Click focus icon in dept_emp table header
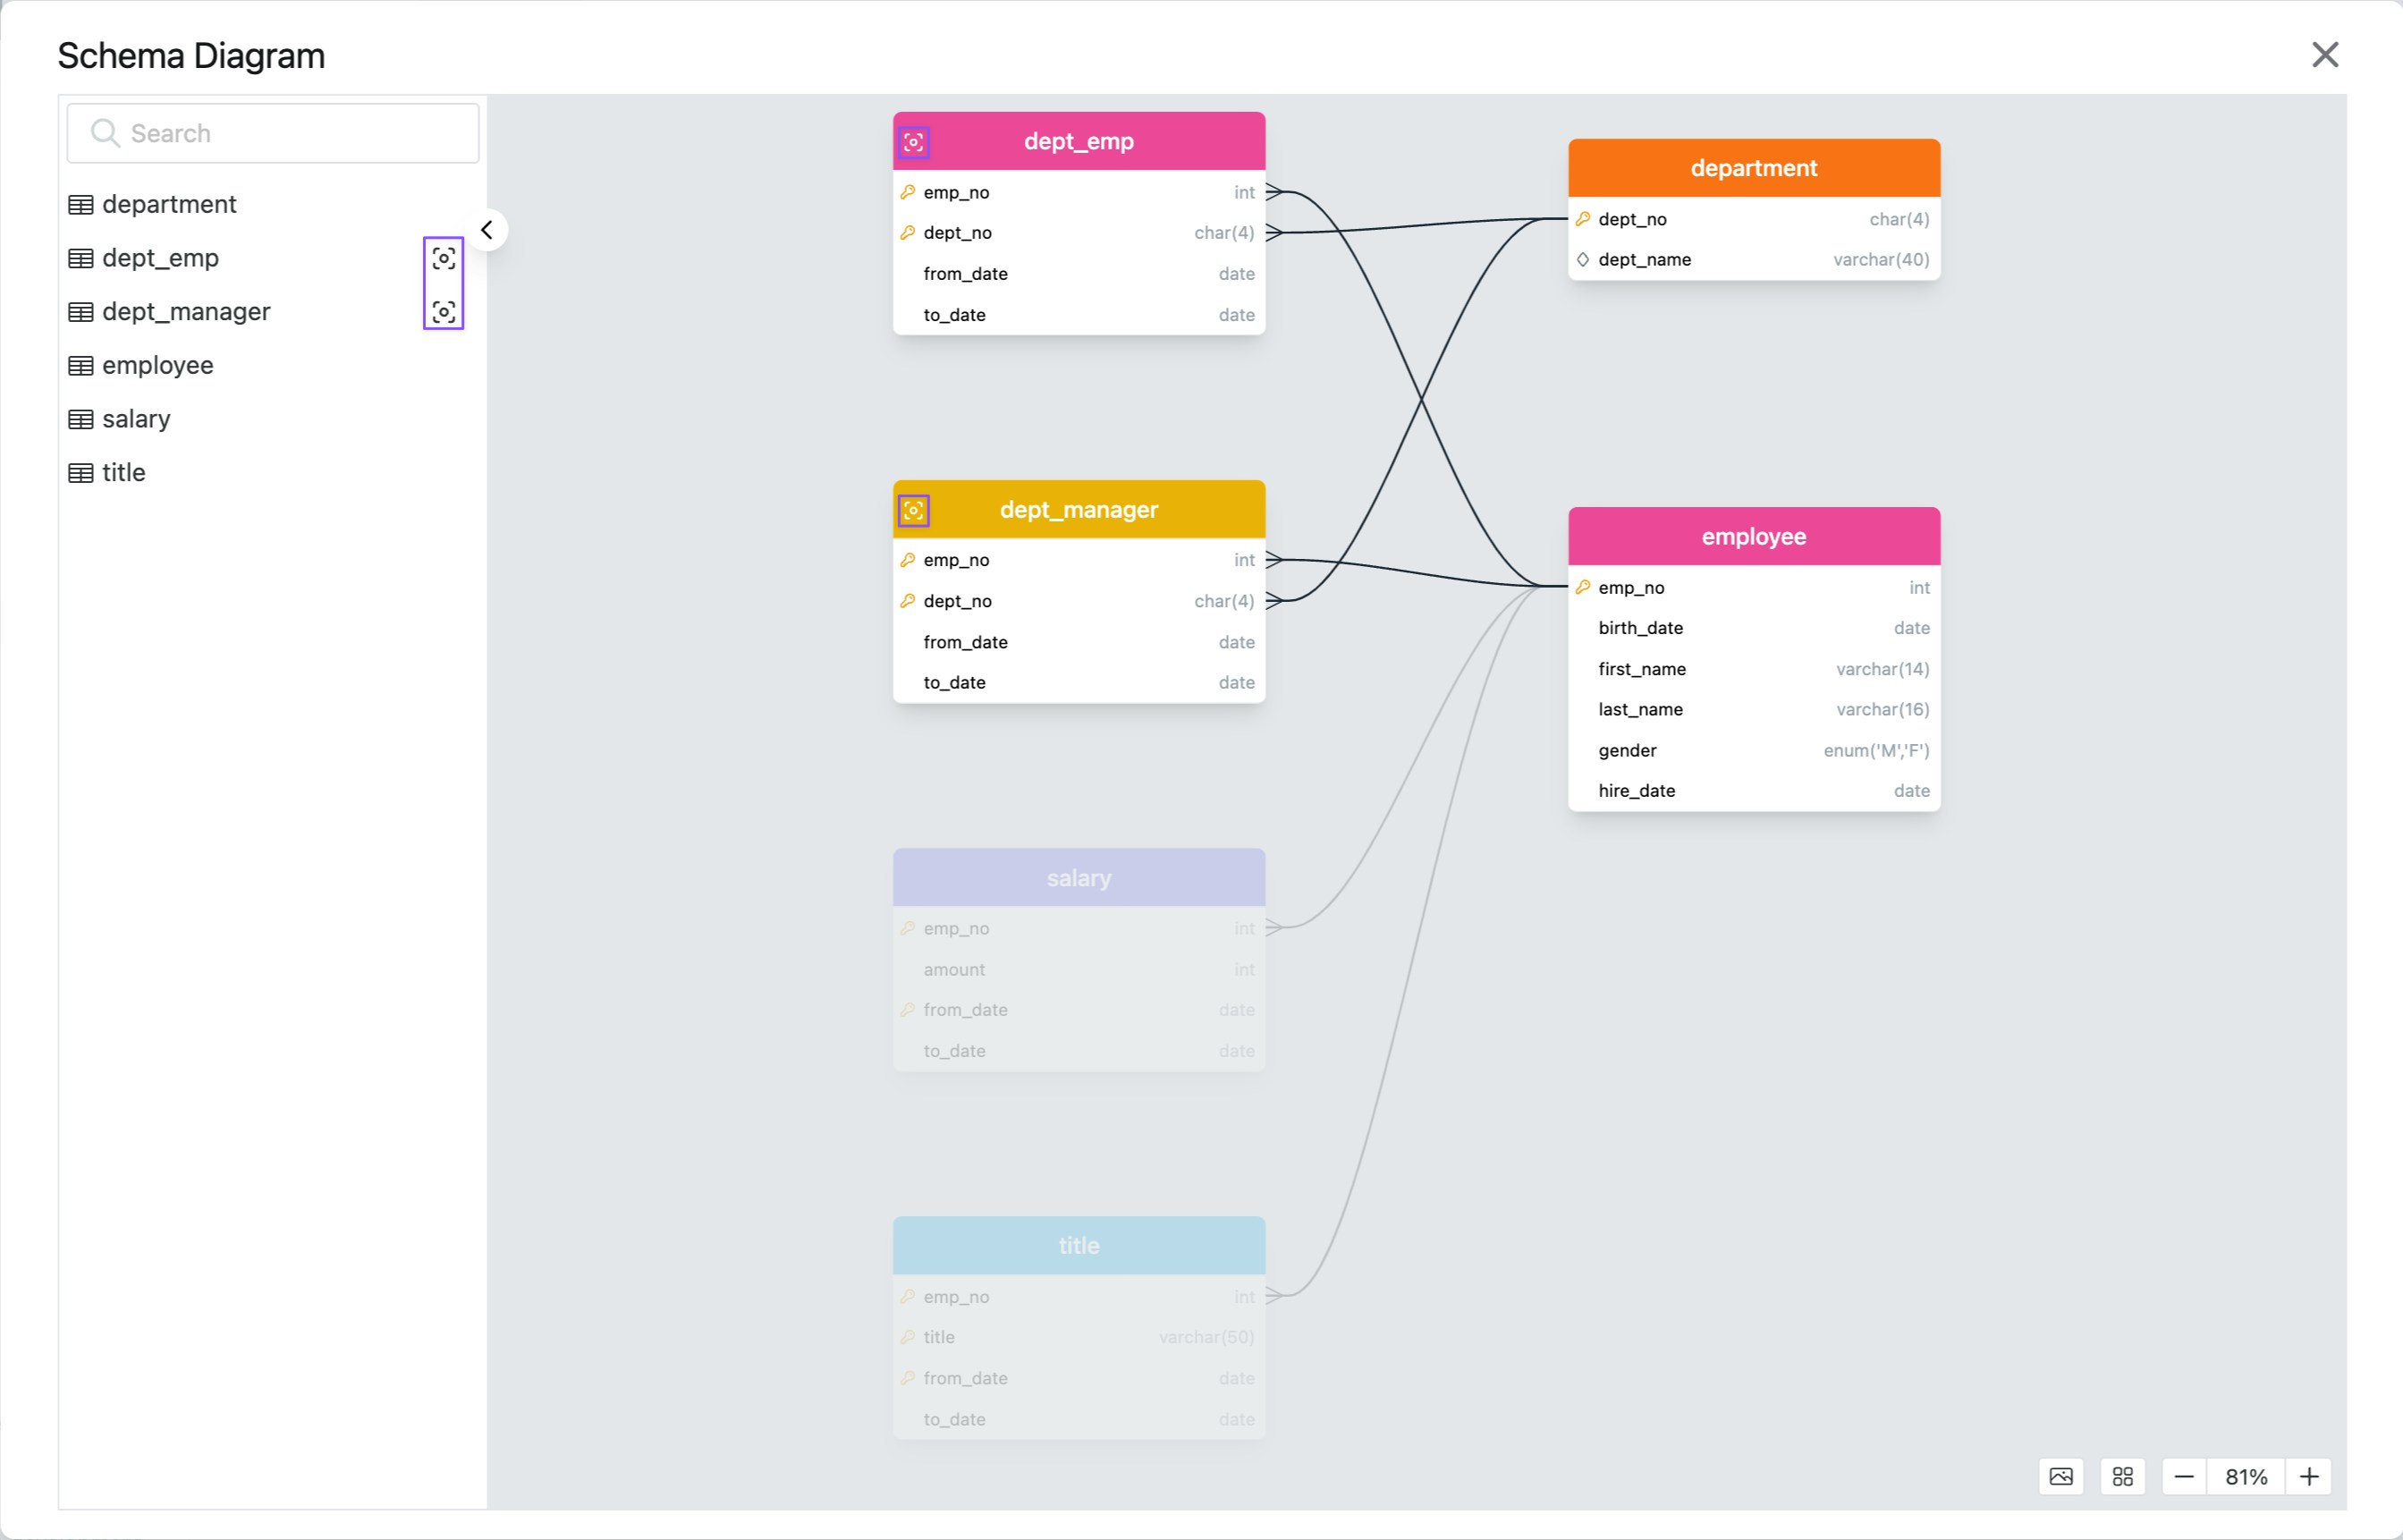 pos(913,142)
